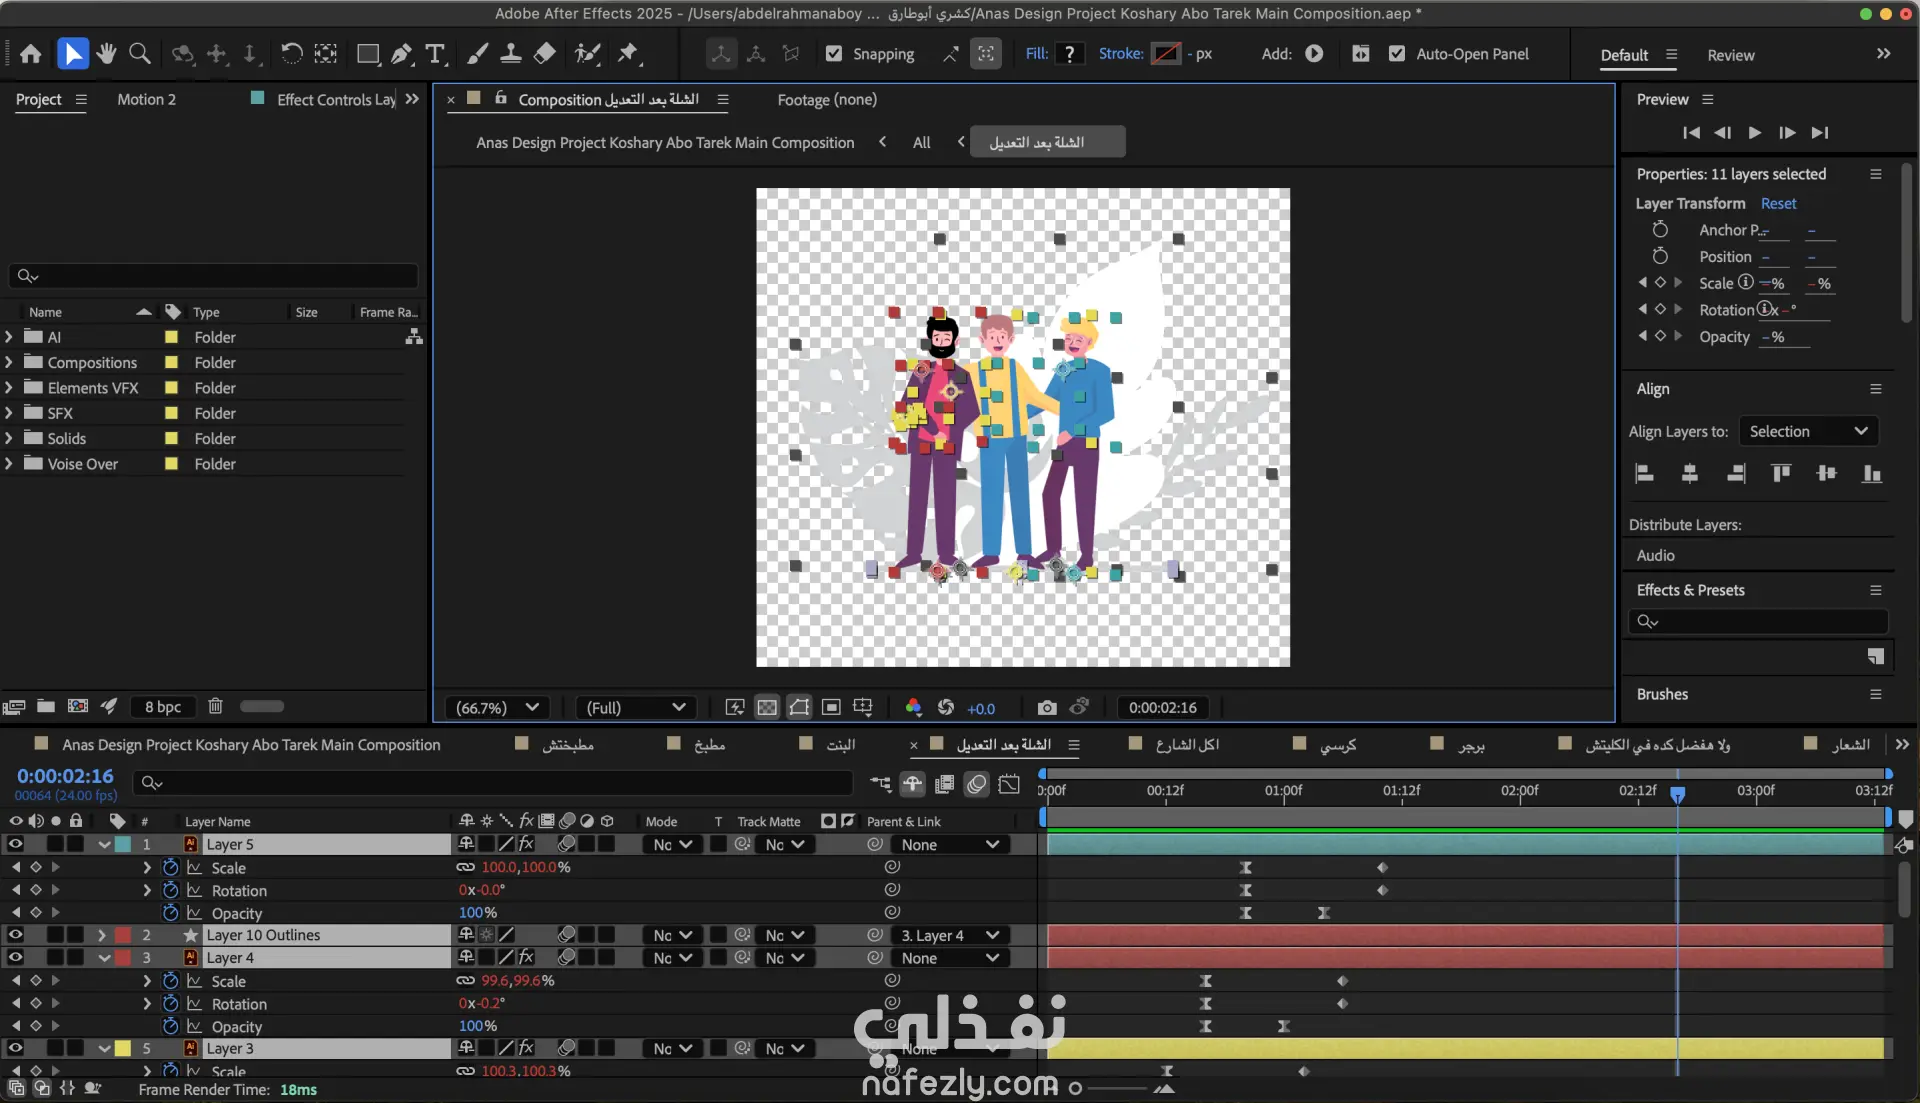Image resolution: width=1920 pixels, height=1103 pixels.
Task: Click the Take Snapshot camera icon
Action: tap(1046, 708)
